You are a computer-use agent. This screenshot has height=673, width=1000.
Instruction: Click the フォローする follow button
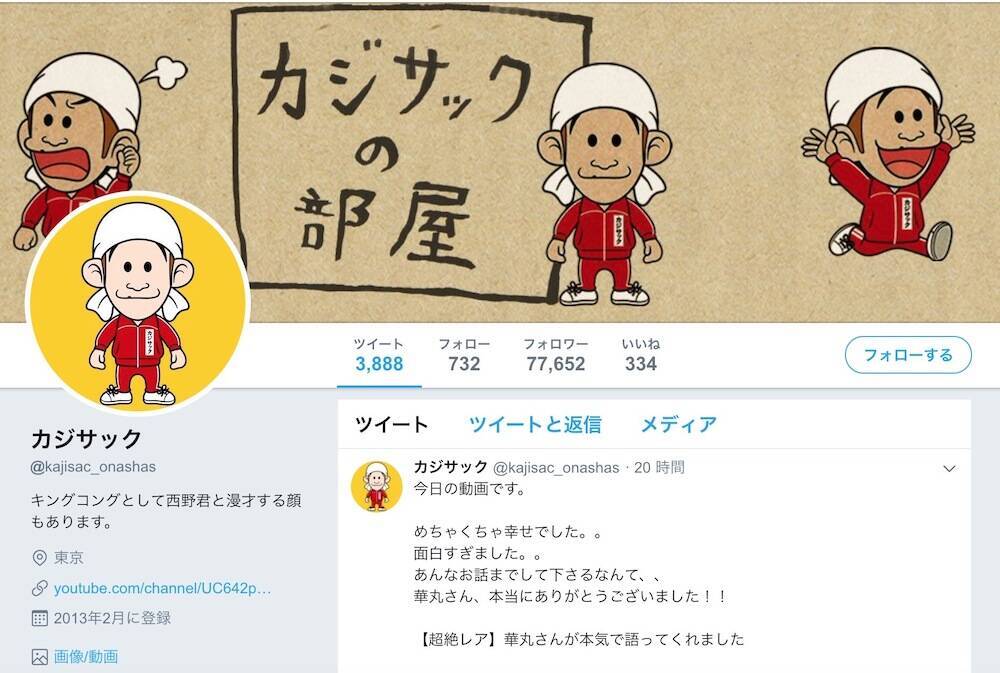[x=908, y=355]
